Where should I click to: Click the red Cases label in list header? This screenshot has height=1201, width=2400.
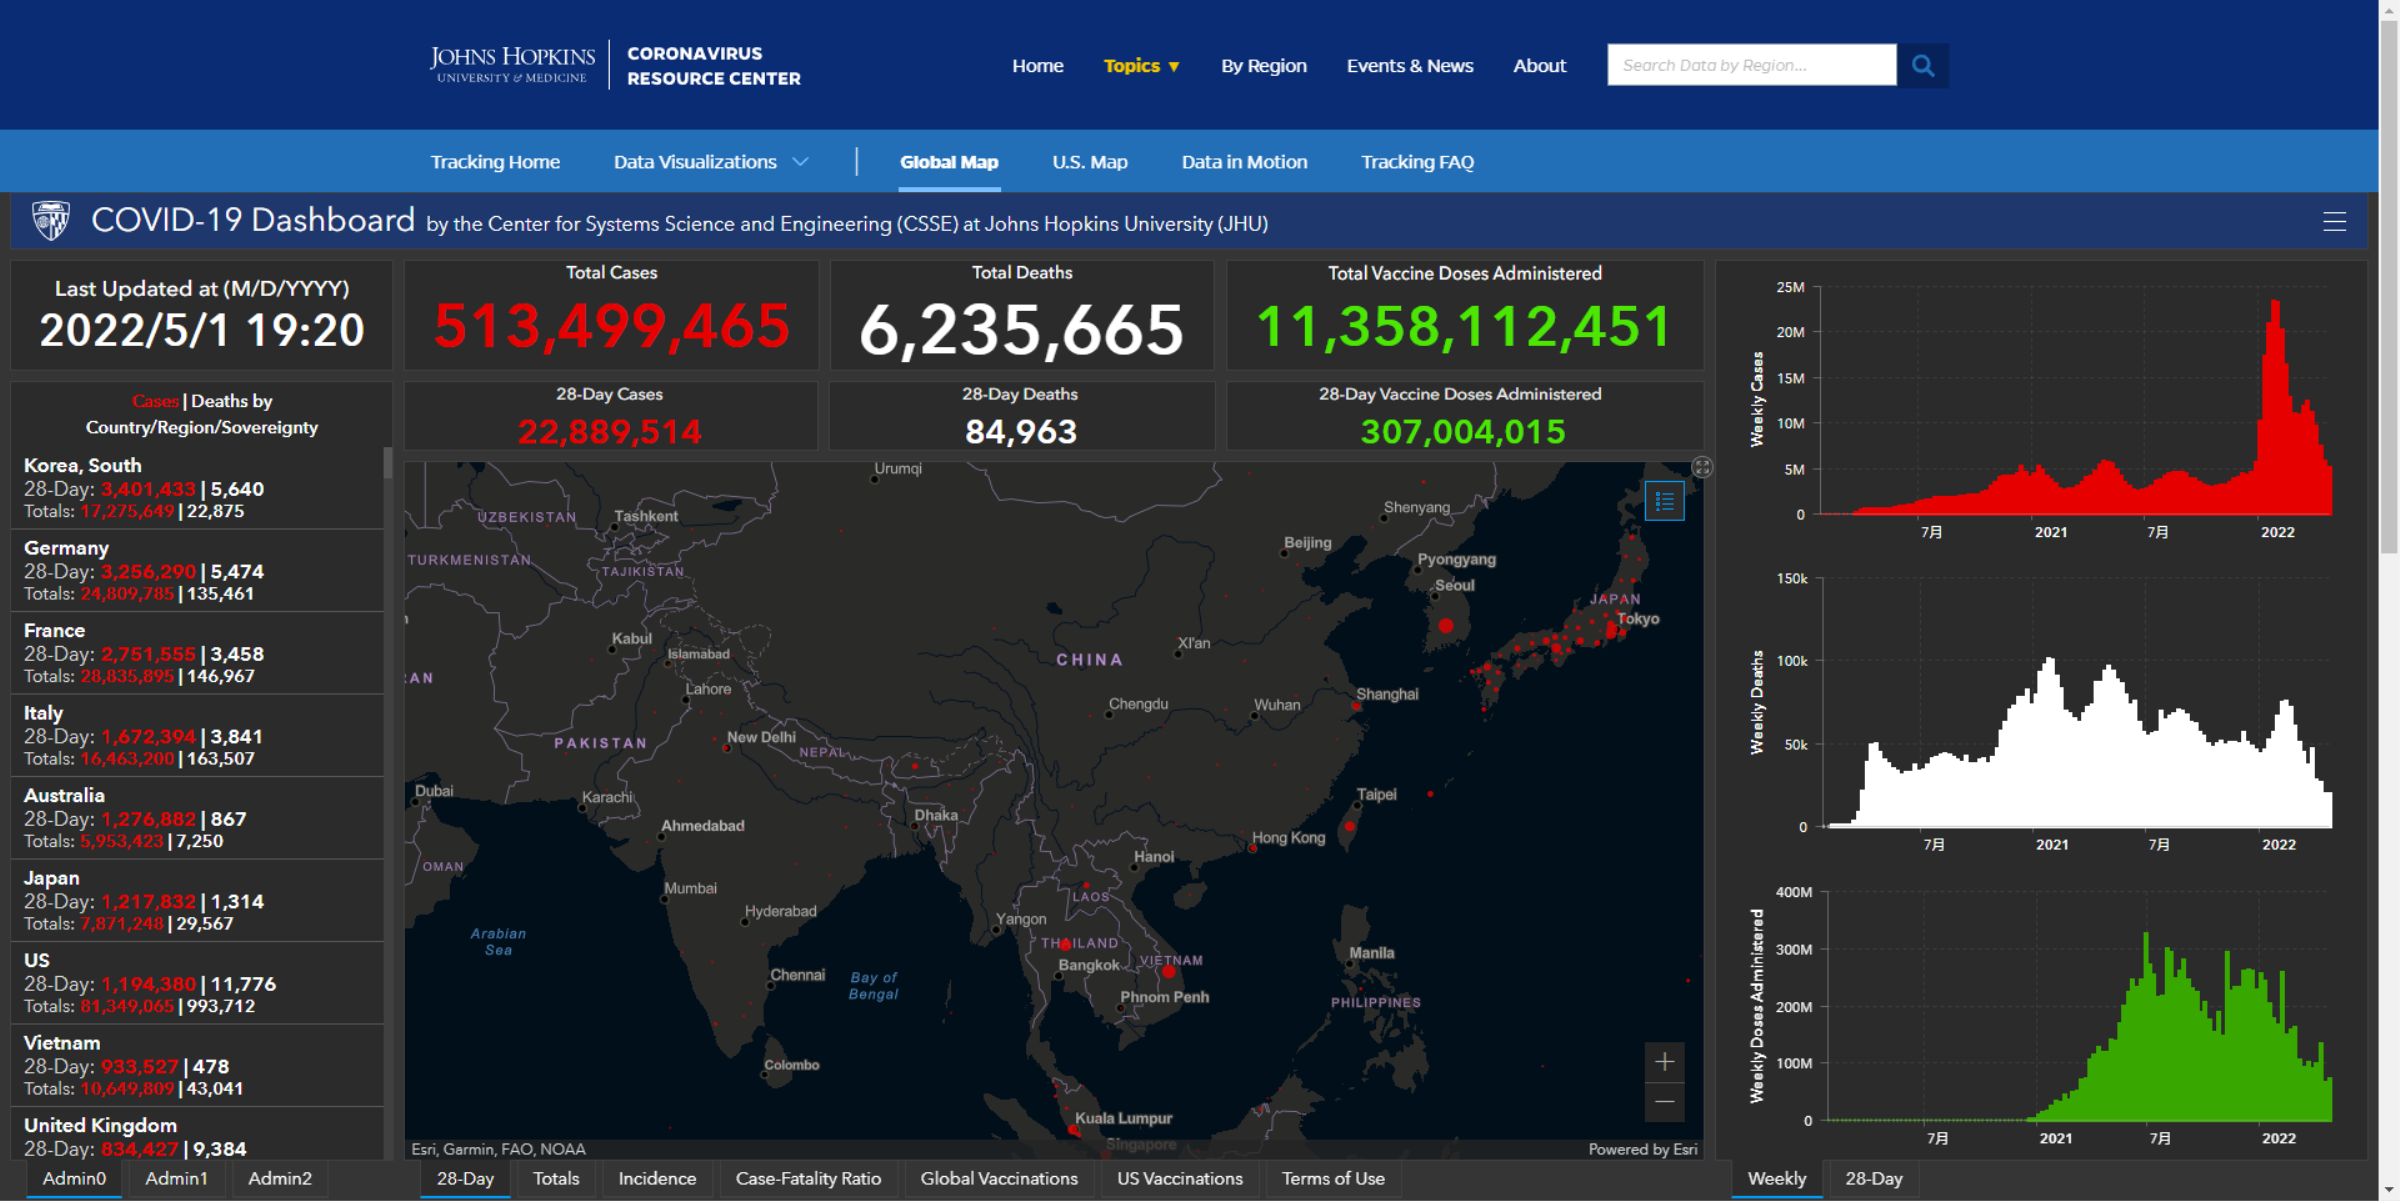tap(155, 401)
